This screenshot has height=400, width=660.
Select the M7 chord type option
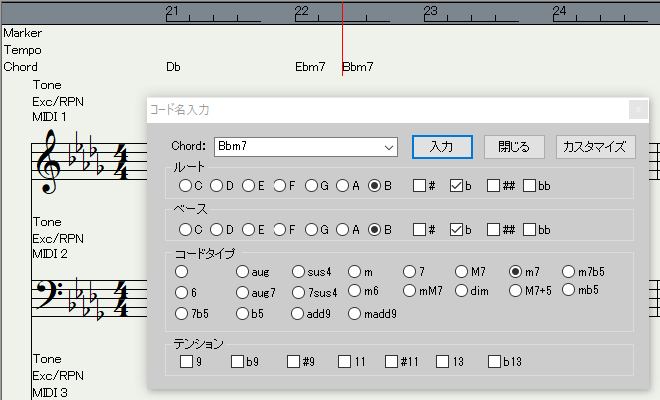[x=461, y=271]
